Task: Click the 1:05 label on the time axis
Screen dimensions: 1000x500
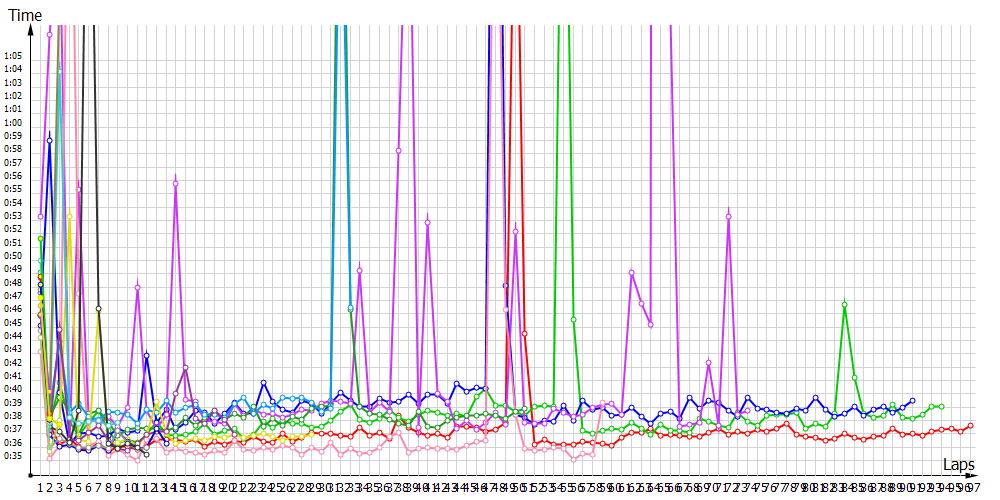Action: [x=13, y=56]
